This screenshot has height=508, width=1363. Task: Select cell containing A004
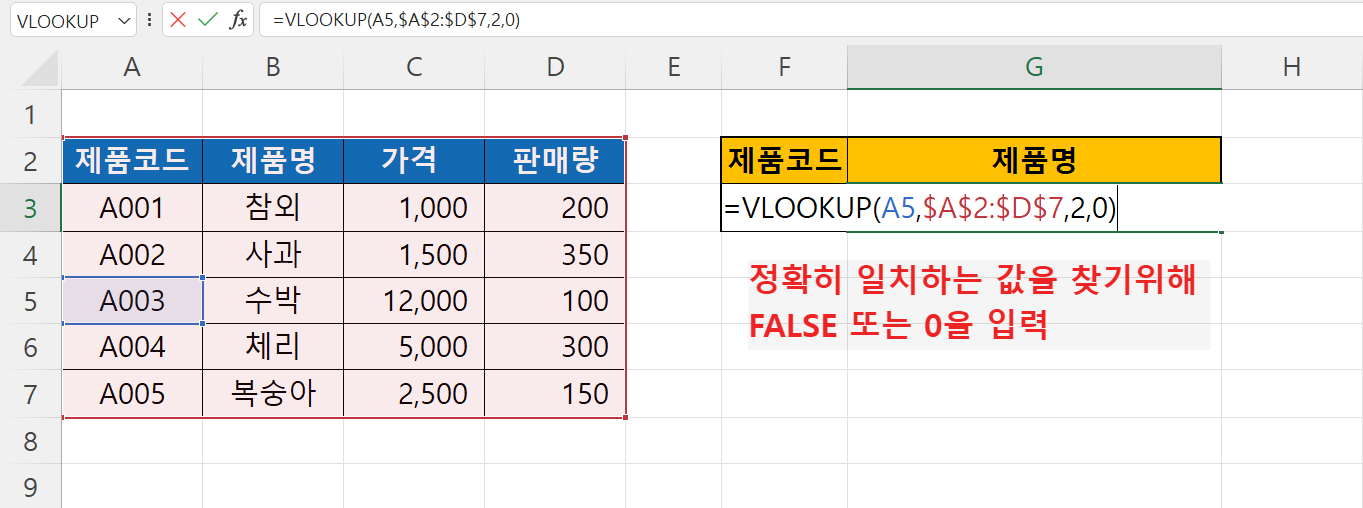pos(132,347)
